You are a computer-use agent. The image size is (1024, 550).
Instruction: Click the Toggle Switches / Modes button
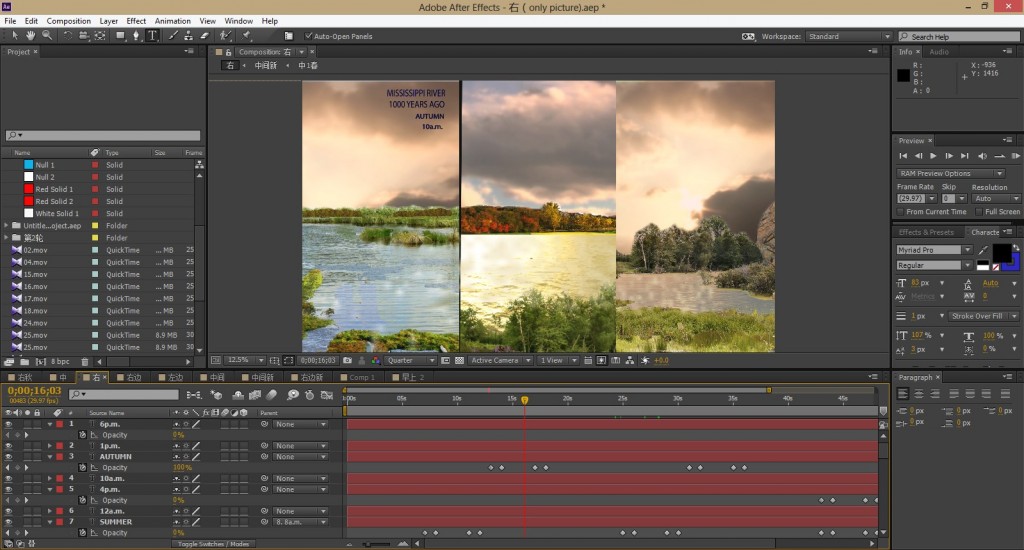click(212, 544)
